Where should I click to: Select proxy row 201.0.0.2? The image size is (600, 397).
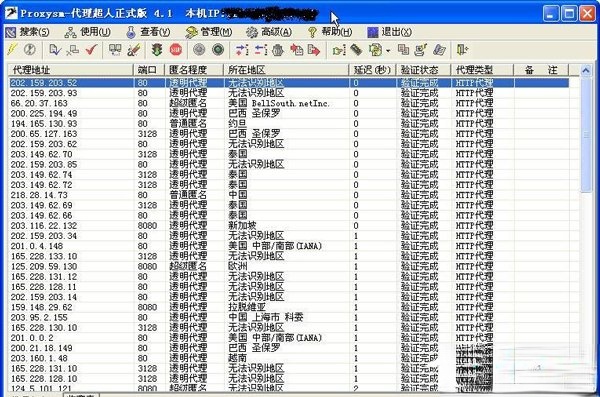(289, 338)
